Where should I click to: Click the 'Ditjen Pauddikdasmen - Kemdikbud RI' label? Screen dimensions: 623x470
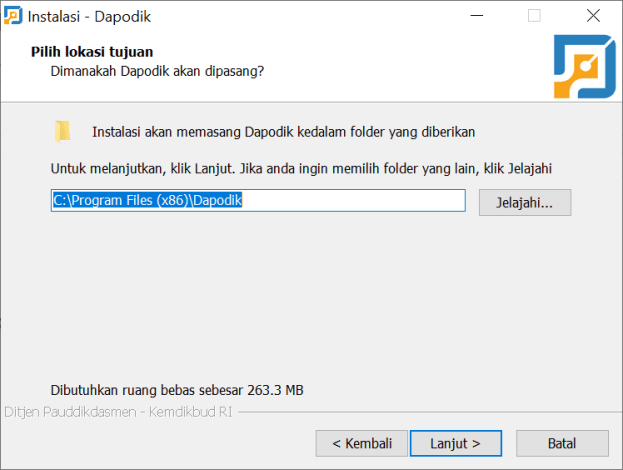118,412
